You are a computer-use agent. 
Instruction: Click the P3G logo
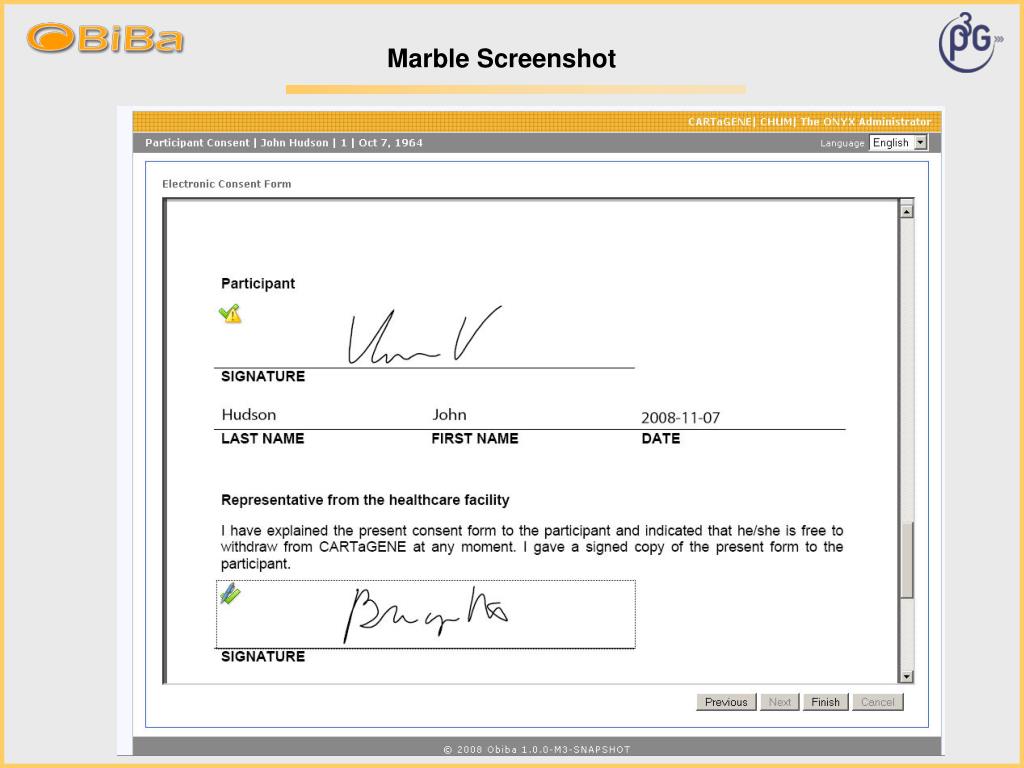[970, 42]
